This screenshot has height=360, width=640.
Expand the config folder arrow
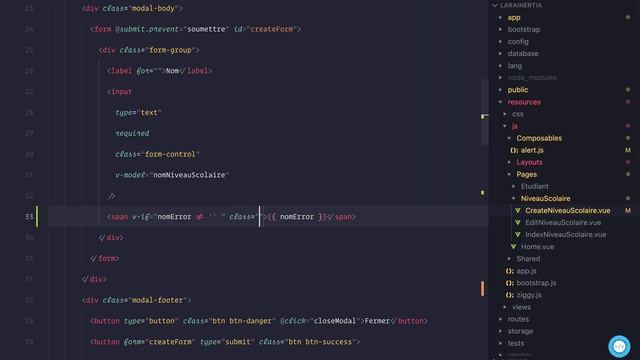pos(500,42)
